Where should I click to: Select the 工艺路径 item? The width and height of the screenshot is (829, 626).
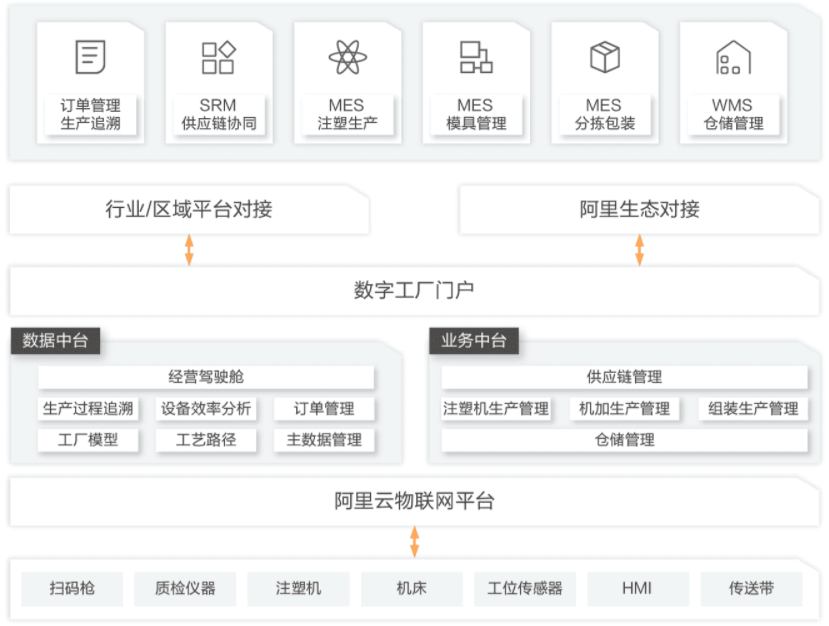pyautogui.click(x=206, y=440)
